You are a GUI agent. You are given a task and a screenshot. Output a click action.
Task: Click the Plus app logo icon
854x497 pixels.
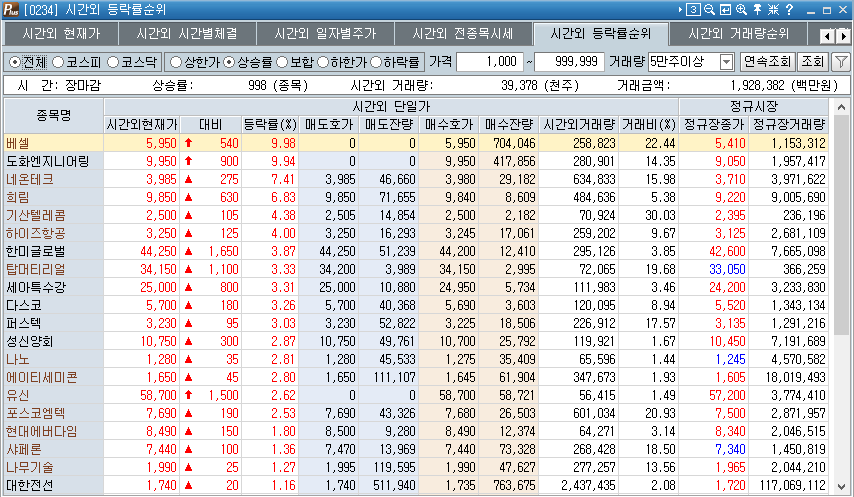[x=11, y=9]
